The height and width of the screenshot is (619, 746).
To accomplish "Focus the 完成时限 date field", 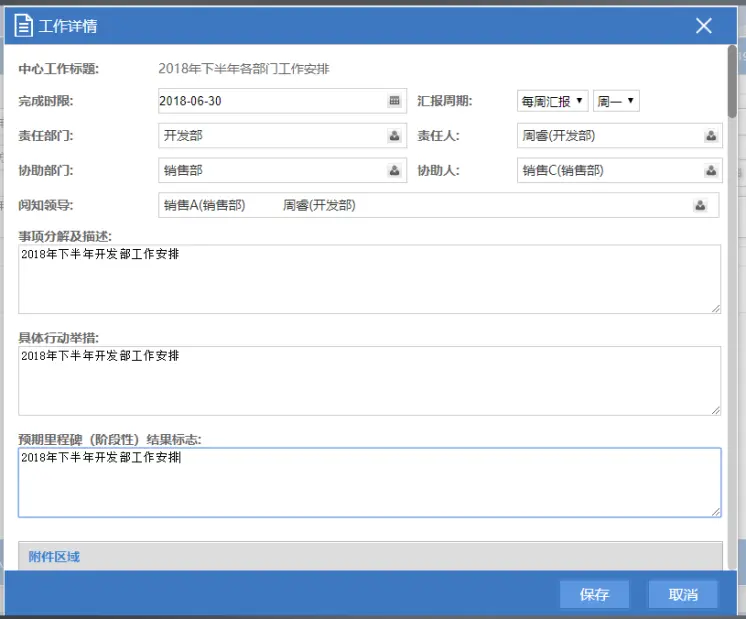I will (x=282, y=101).
